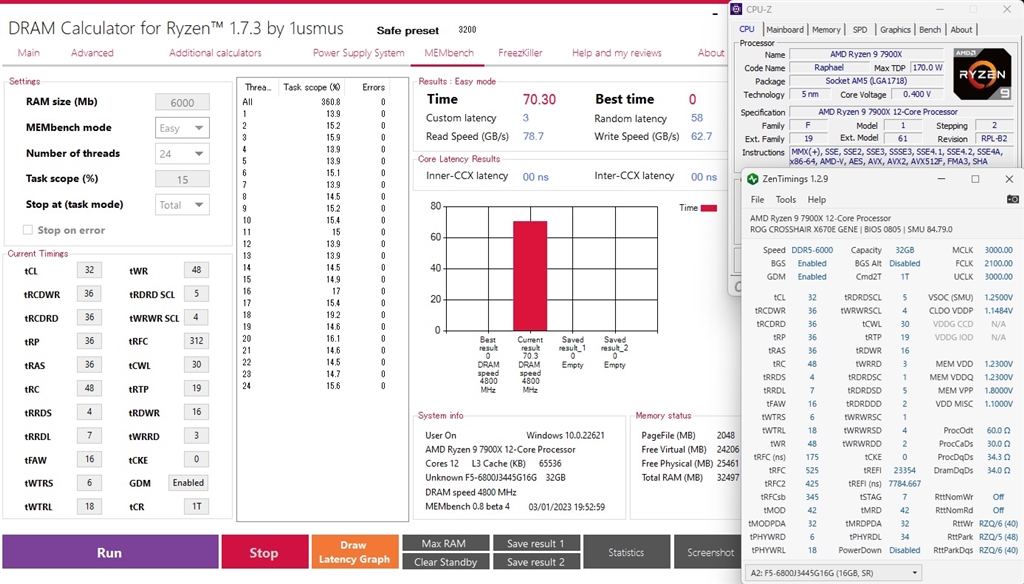Switch to CPU-Z SPD tab
The image size is (1024, 584).
tap(860, 29)
